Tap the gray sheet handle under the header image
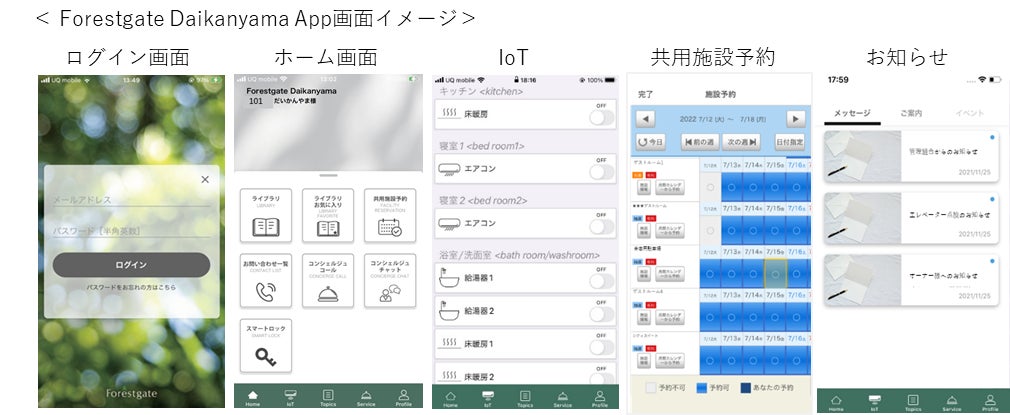1010x415 pixels. pos(329,175)
